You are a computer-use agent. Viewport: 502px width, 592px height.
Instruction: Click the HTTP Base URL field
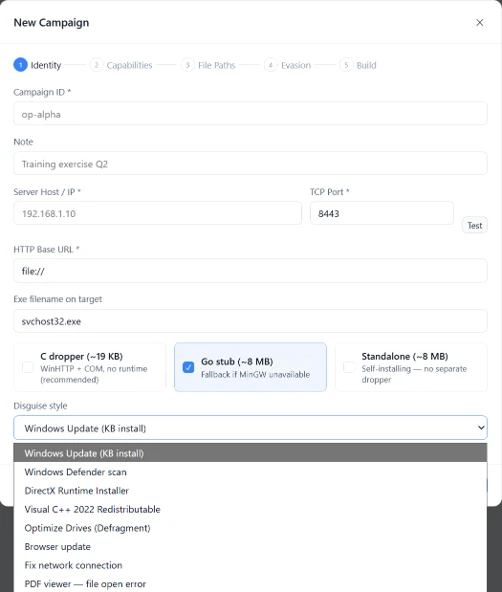pyautogui.click(x=250, y=271)
